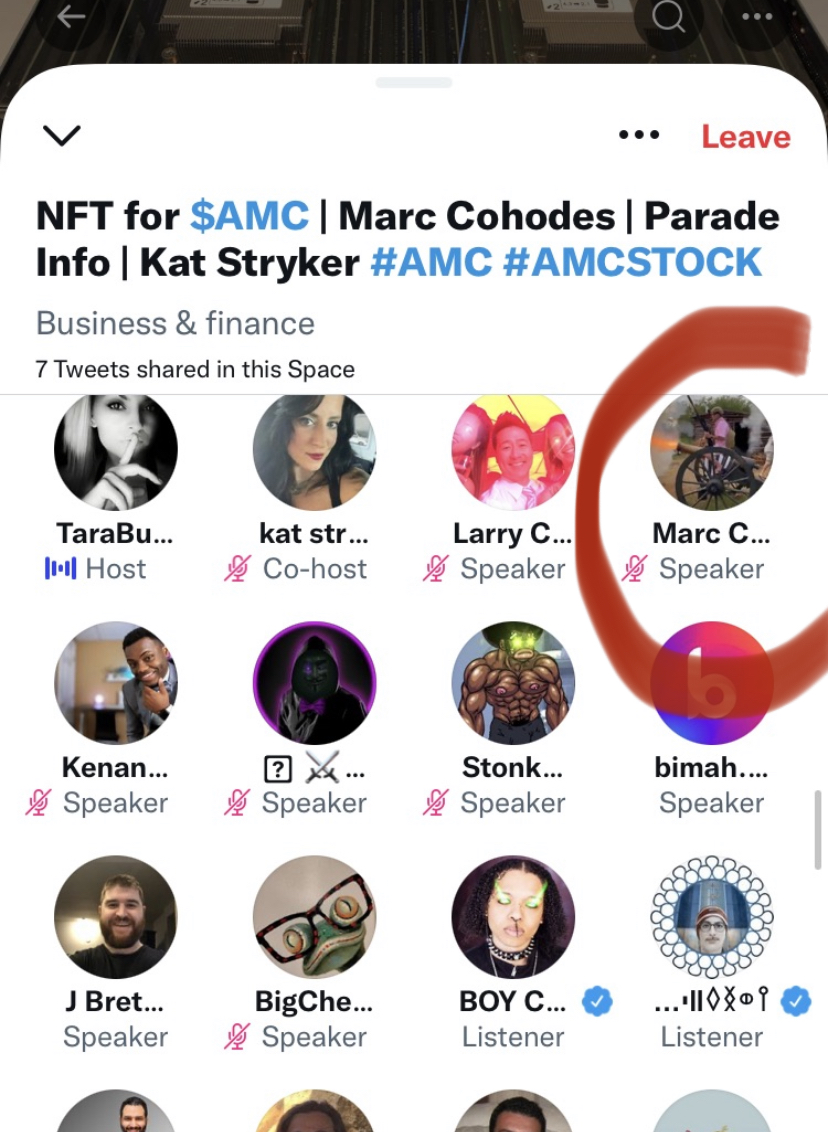Tap the search magnifier icon at top
The image size is (828, 1132).
[x=668, y=17]
